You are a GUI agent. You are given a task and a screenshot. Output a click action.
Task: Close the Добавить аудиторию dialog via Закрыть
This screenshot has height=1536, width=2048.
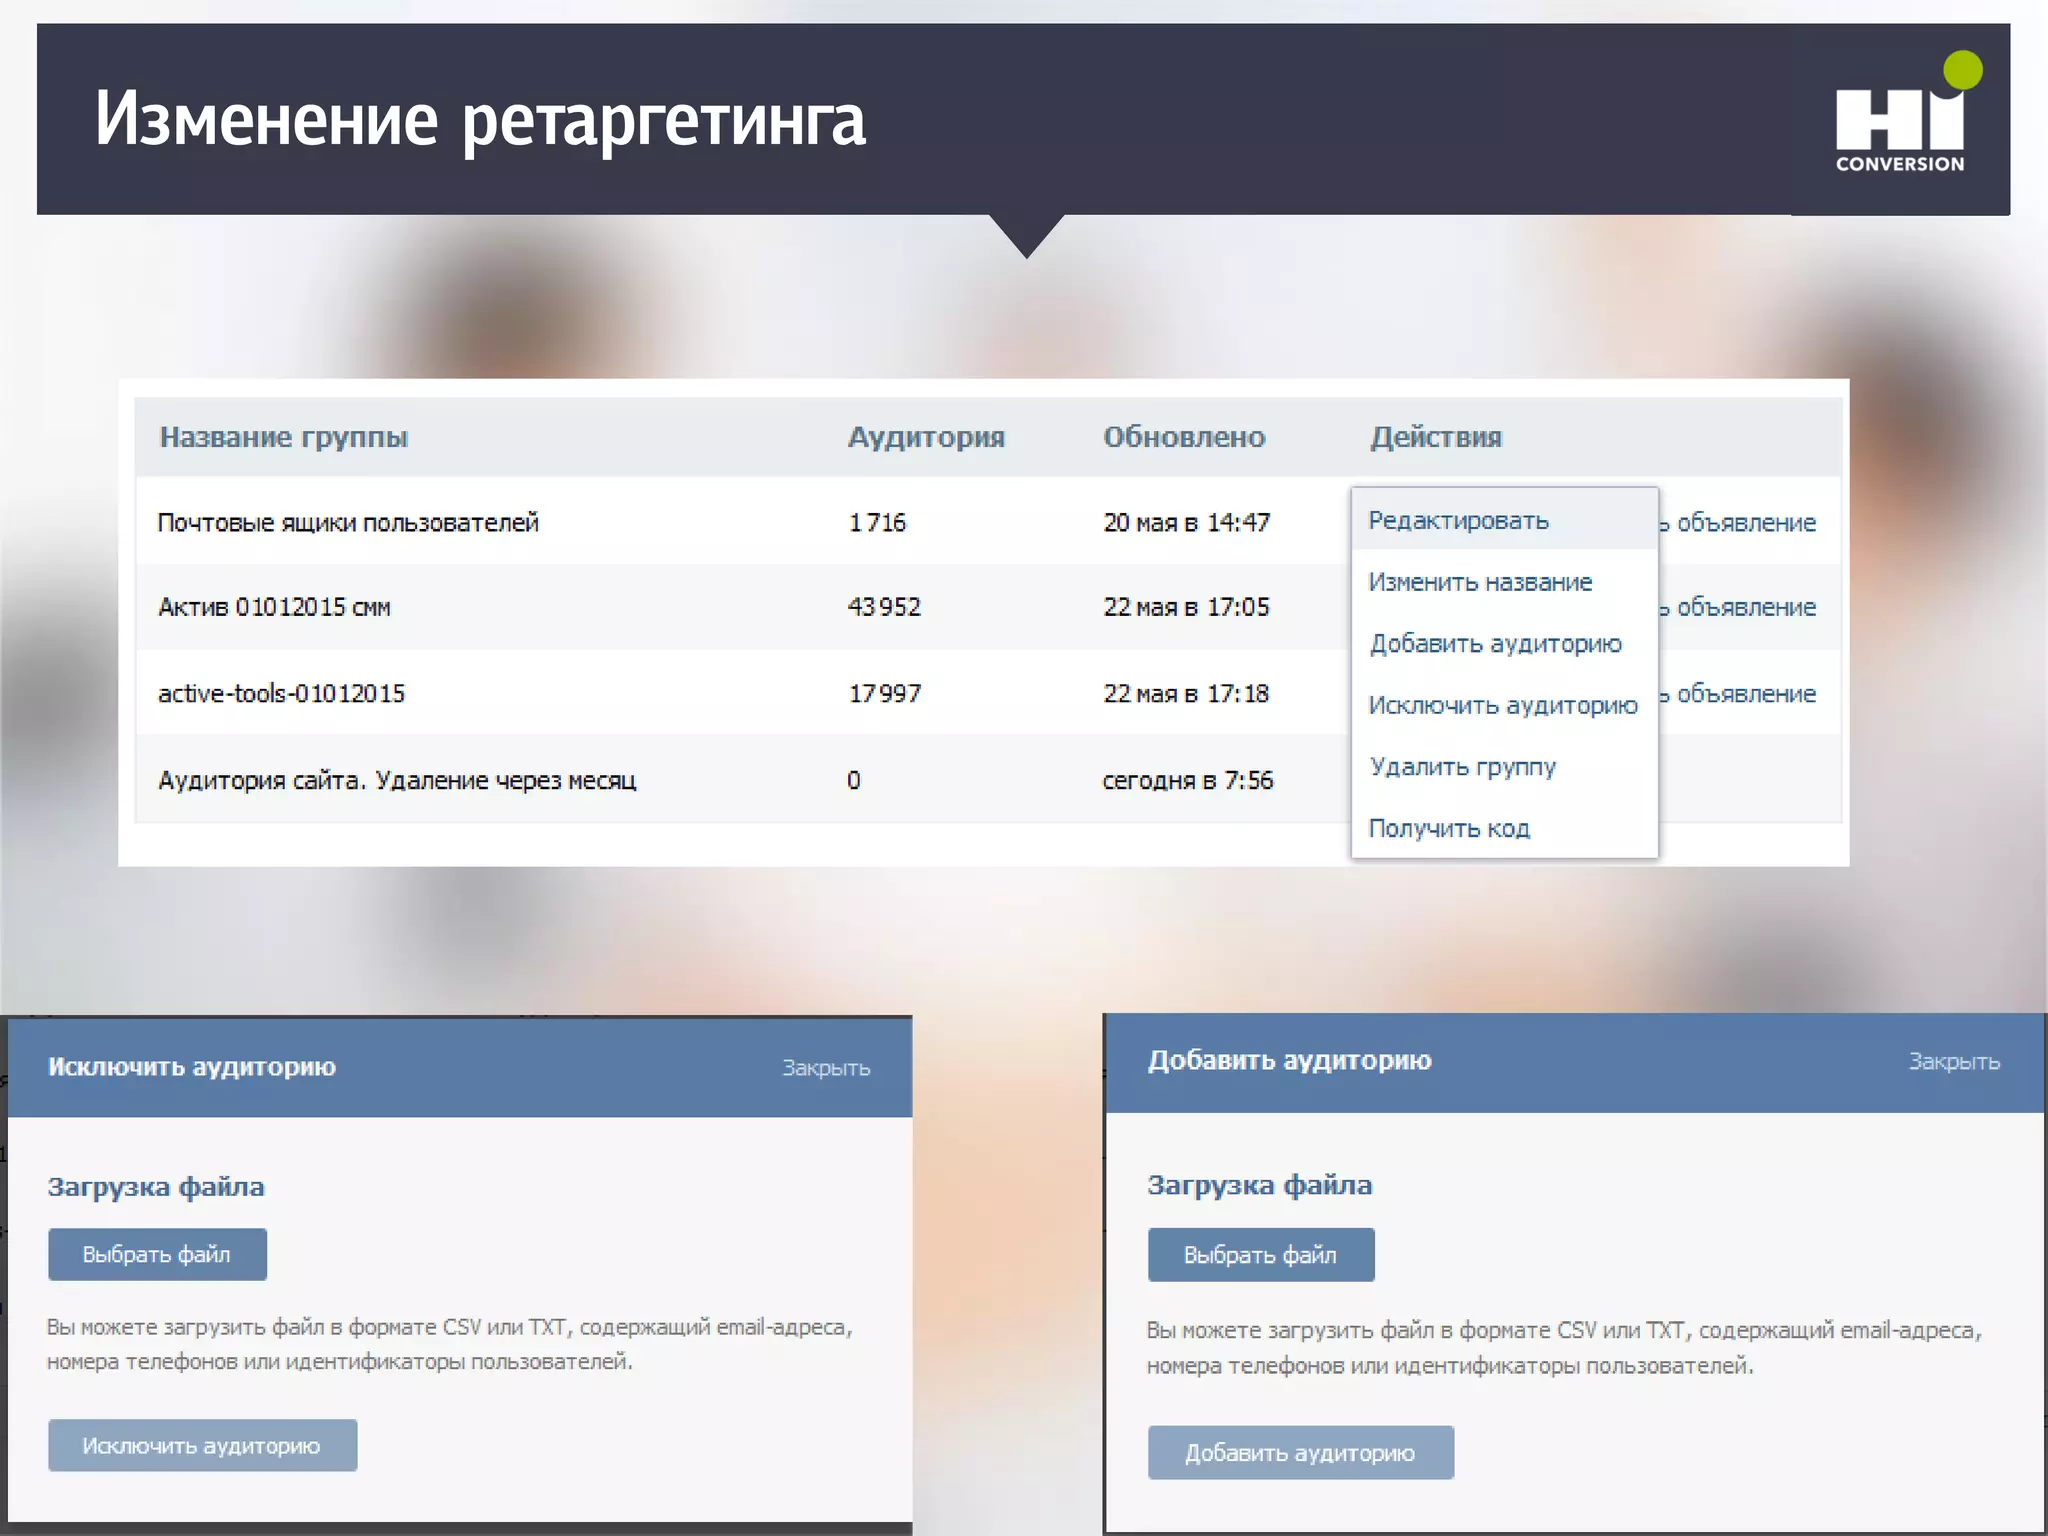[x=1954, y=1062]
